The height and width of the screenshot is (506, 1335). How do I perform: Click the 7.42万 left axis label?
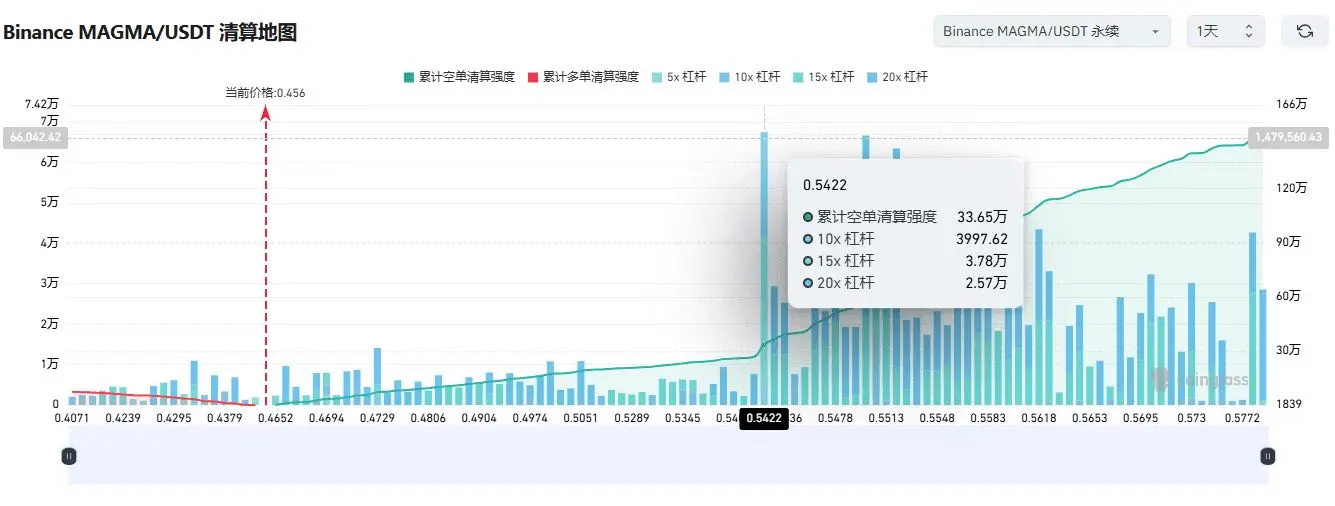43,104
